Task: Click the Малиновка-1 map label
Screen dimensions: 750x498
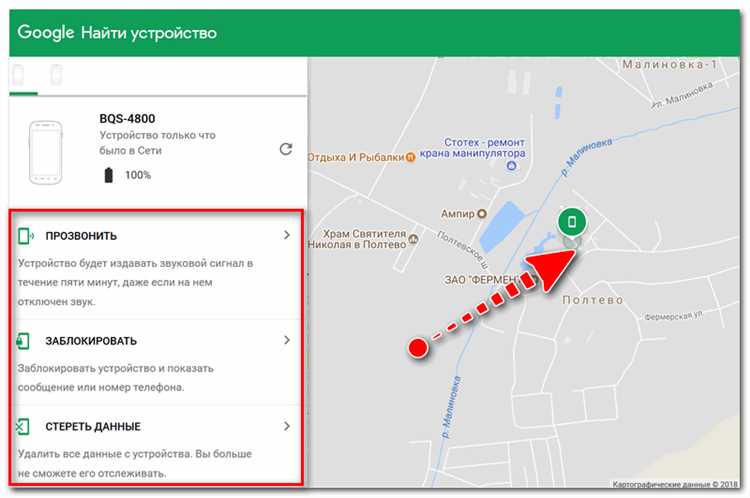Action: click(669, 64)
